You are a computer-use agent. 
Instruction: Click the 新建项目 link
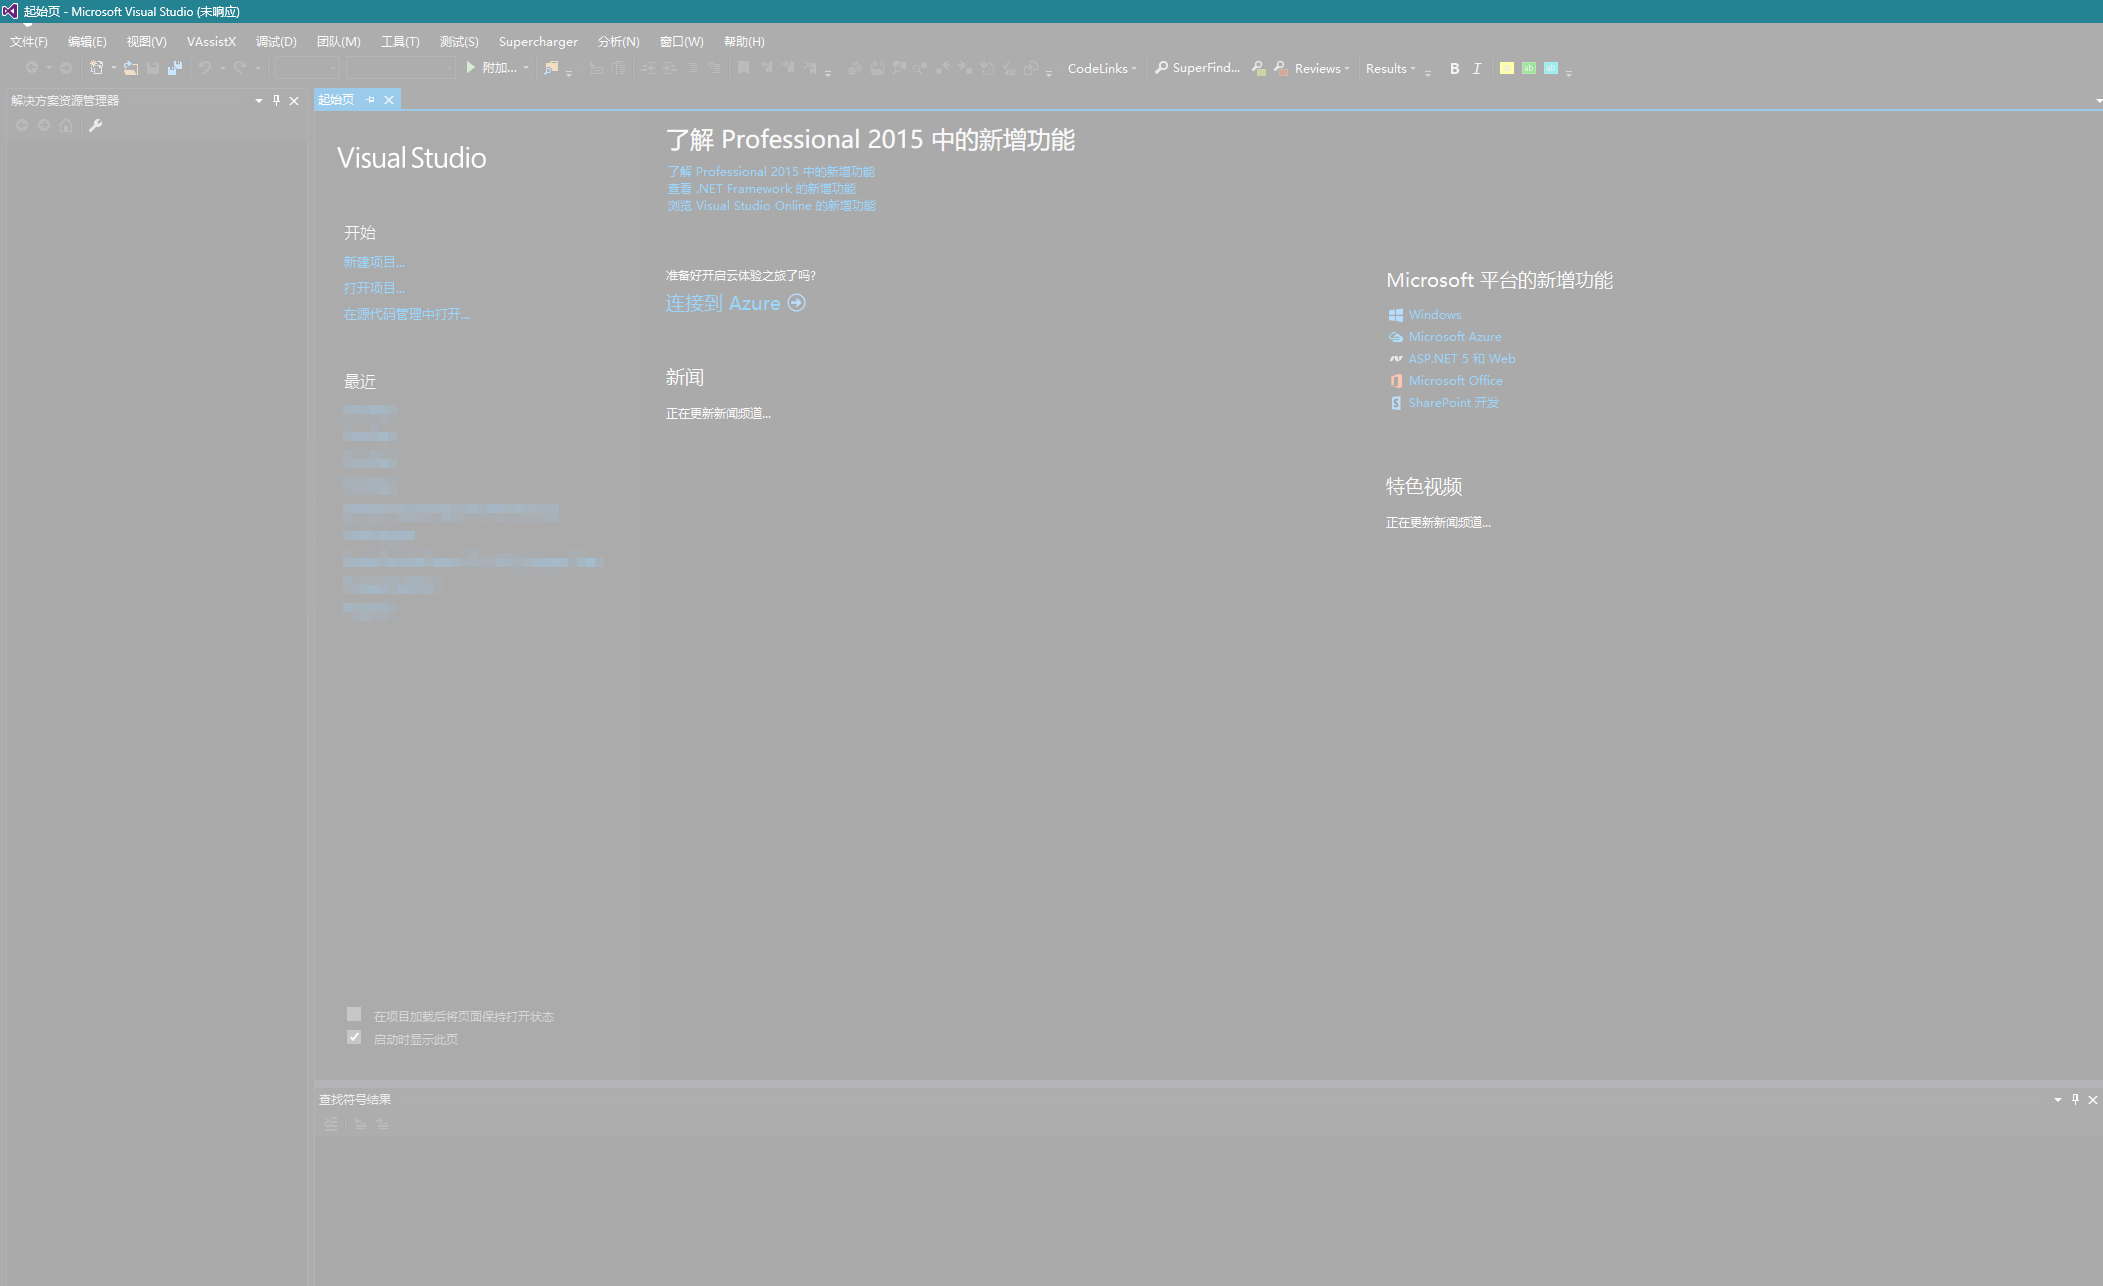[x=374, y=262]
